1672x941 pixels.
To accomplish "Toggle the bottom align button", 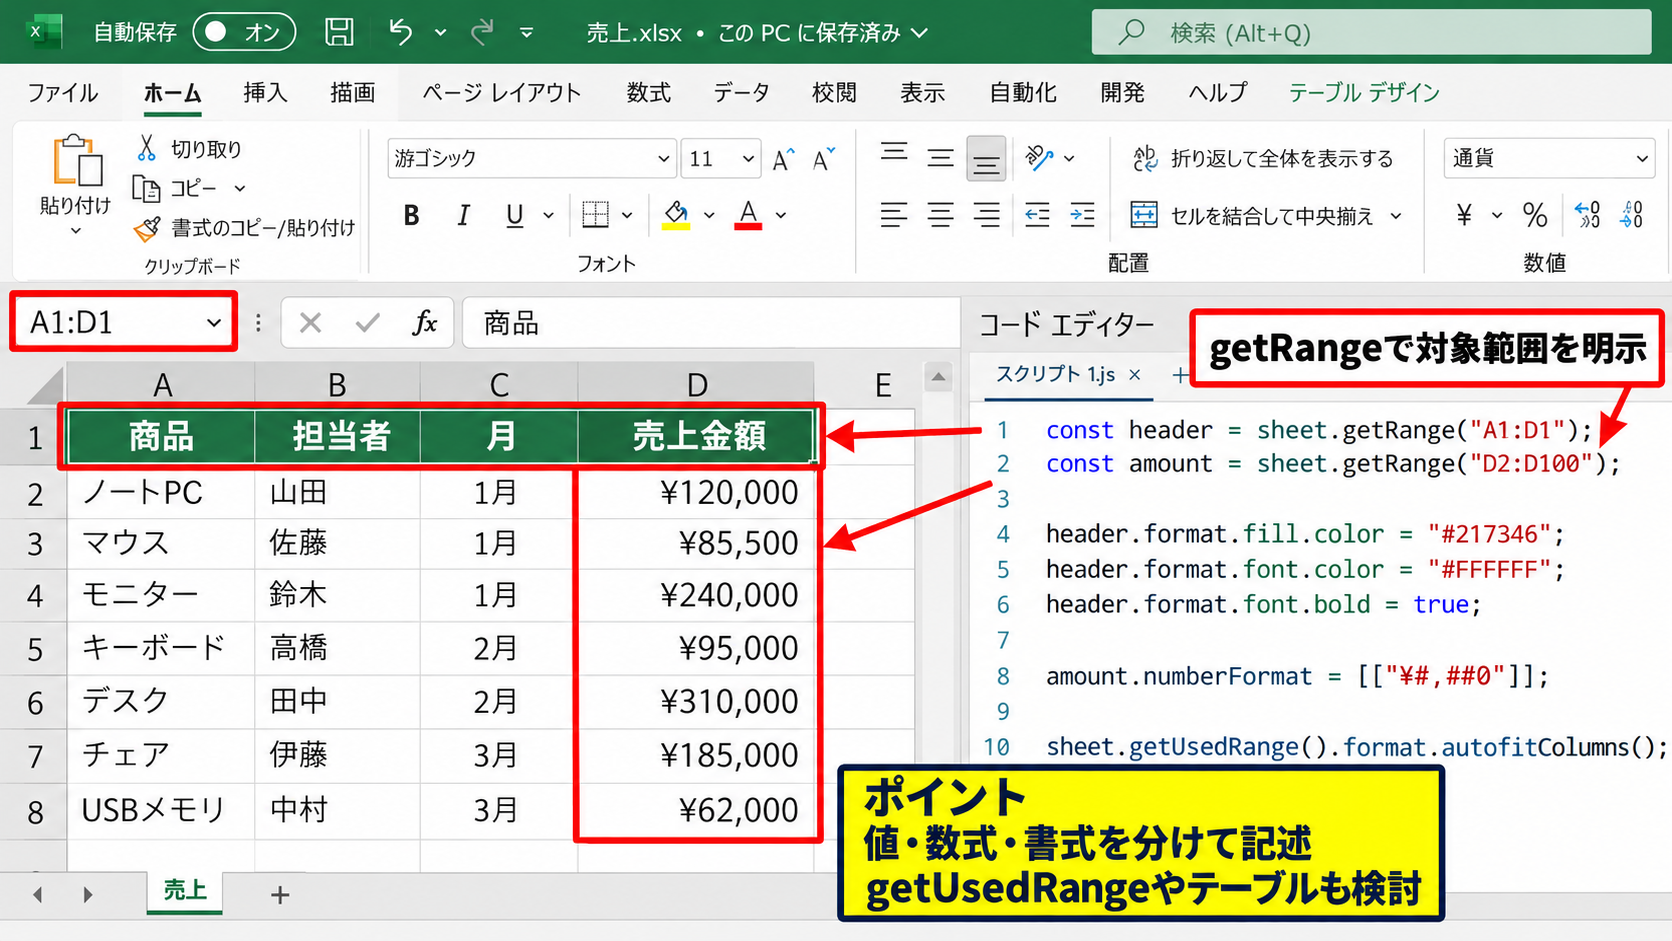I will pyautogui.click(x=986, y=159).
